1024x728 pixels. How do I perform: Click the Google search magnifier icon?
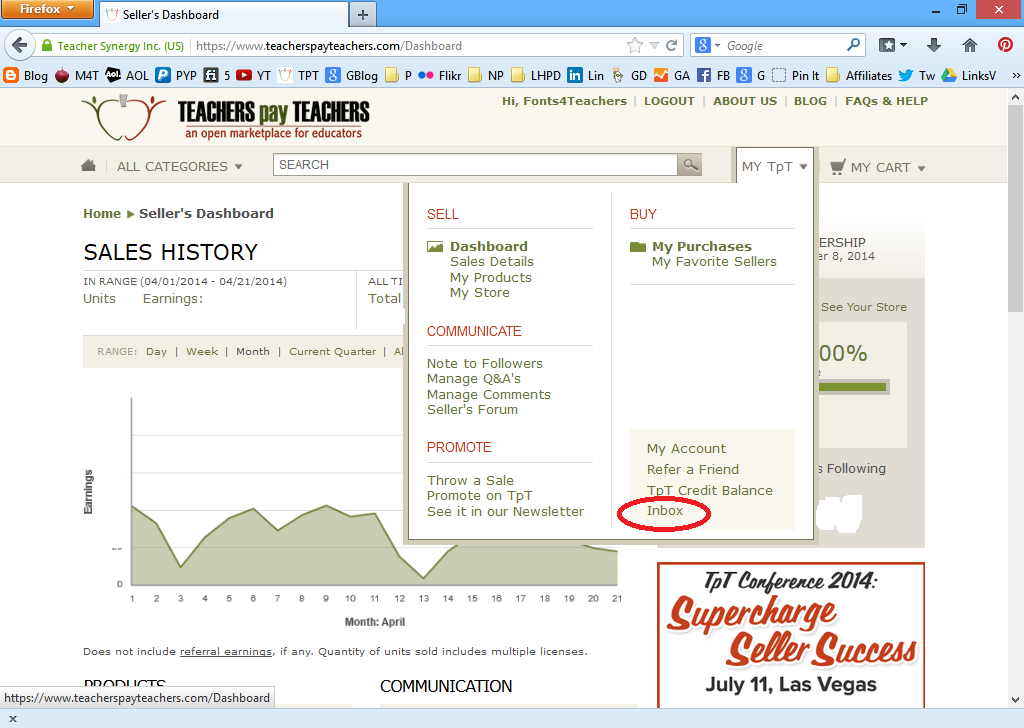[853, 45]
